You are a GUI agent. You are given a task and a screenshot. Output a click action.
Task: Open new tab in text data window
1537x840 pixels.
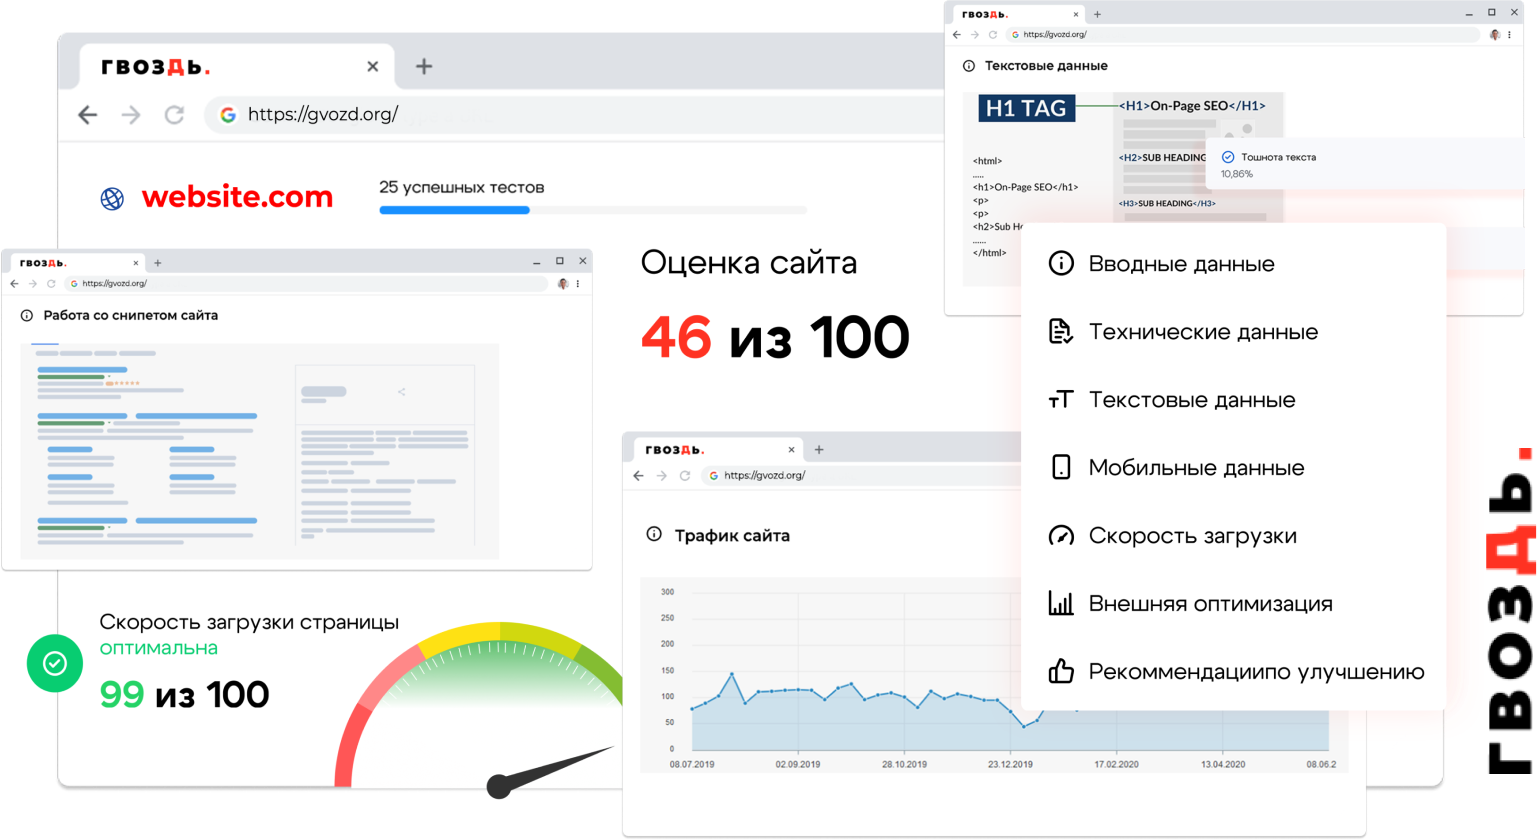pos(1097,14)
